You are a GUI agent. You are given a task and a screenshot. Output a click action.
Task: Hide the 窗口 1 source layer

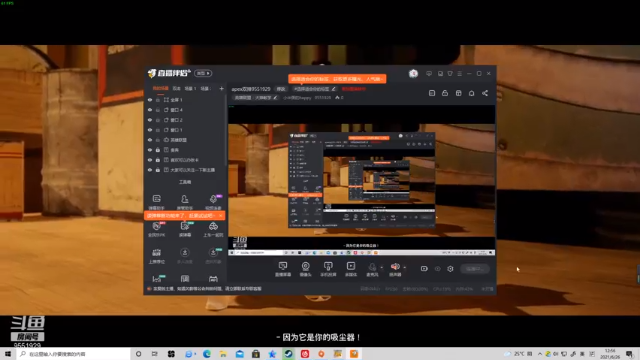[150, 130]
